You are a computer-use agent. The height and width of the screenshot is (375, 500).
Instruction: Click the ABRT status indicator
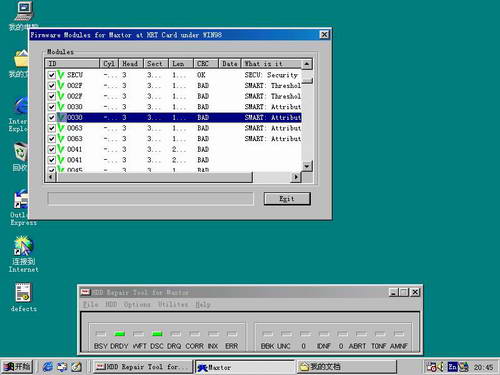(361, 333)
